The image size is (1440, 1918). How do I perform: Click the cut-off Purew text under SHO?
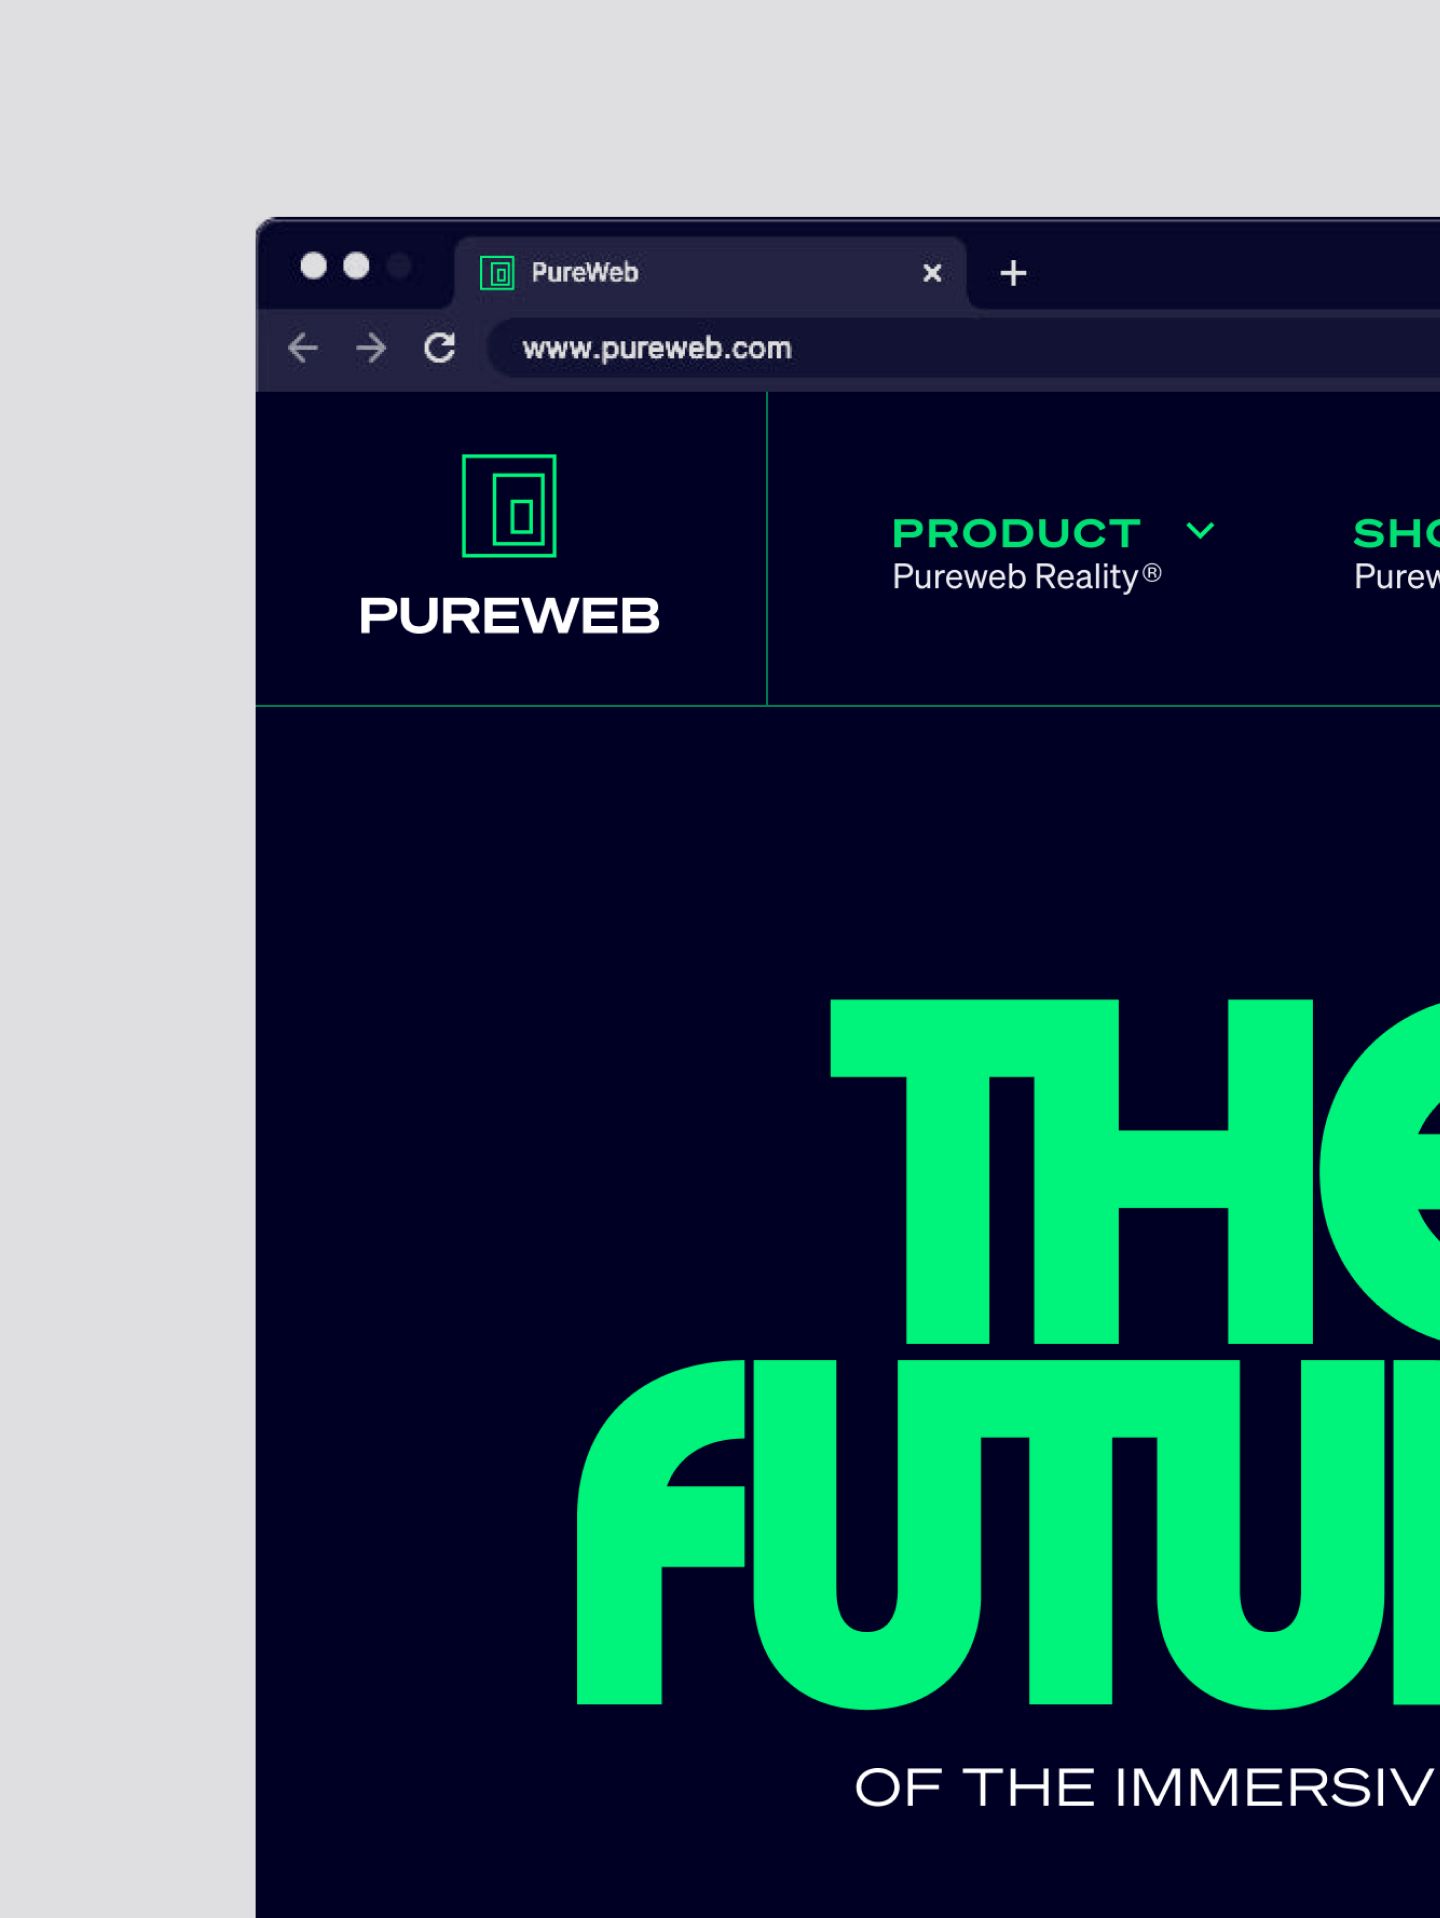(1396, 577)
